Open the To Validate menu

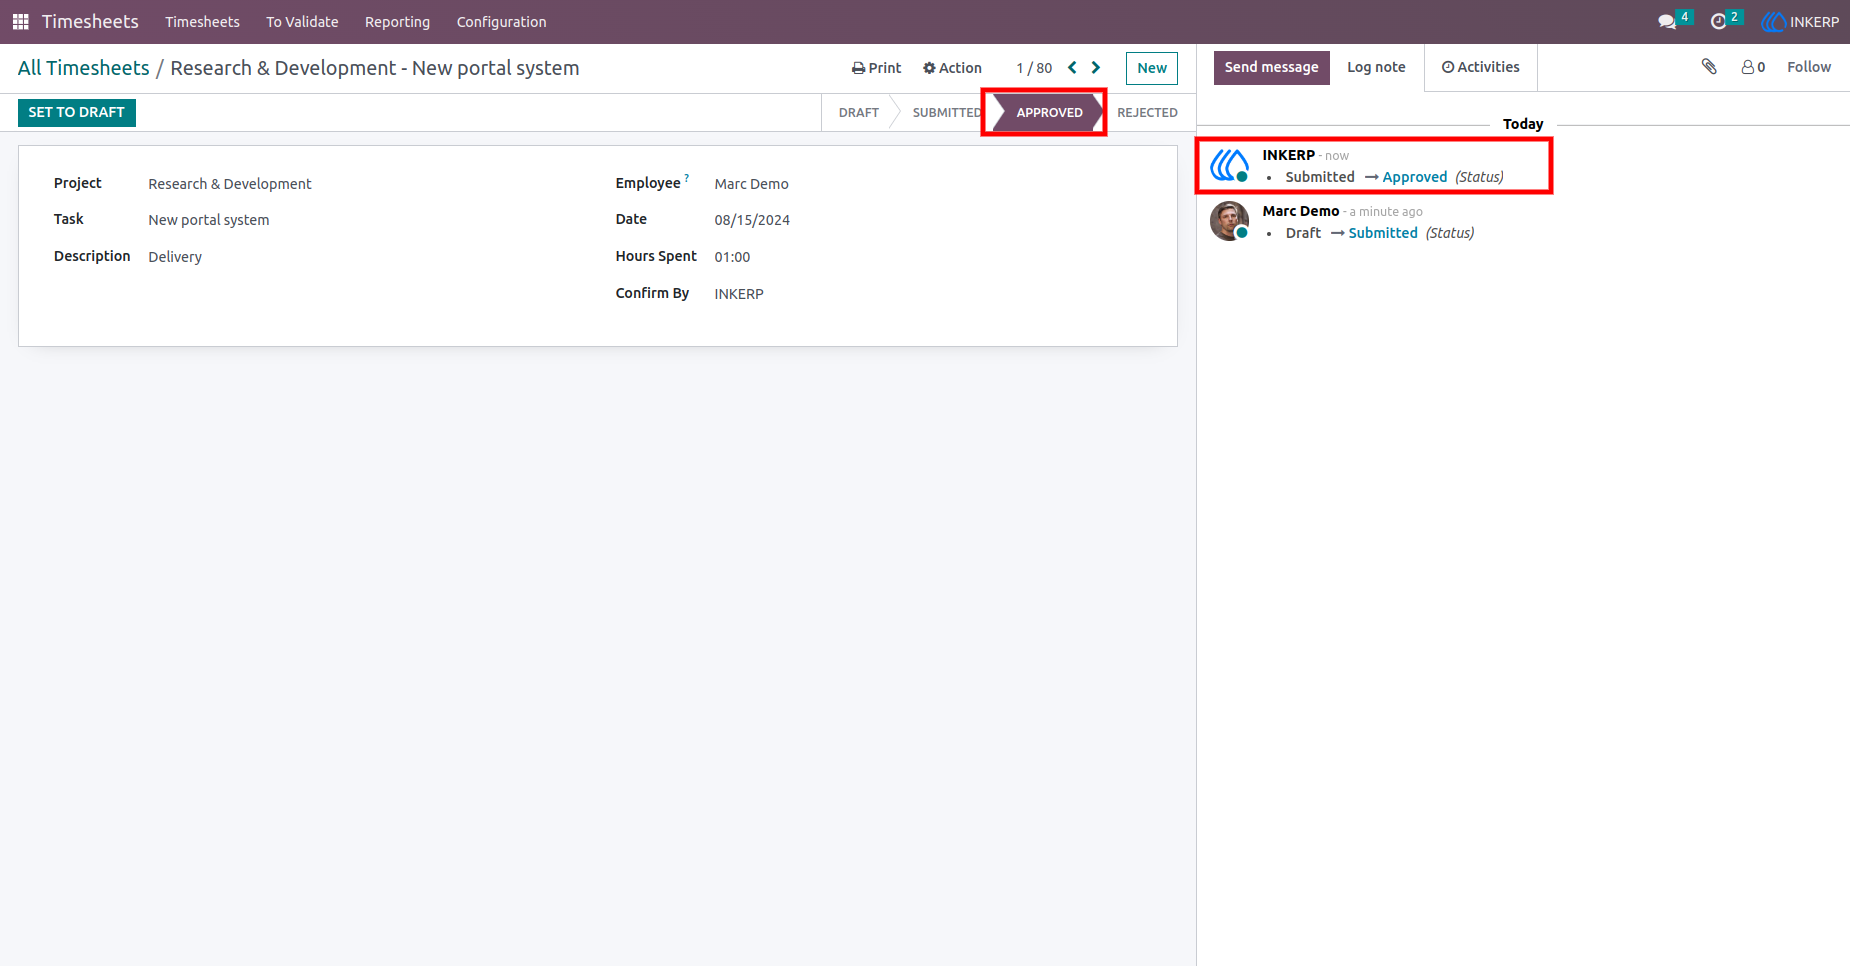[302, 22]
